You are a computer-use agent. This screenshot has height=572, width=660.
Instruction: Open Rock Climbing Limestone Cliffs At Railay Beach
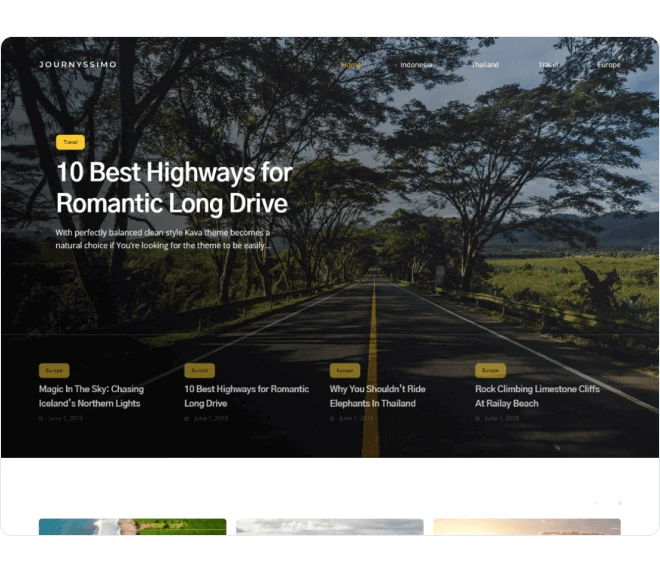(x=538, y=396)
